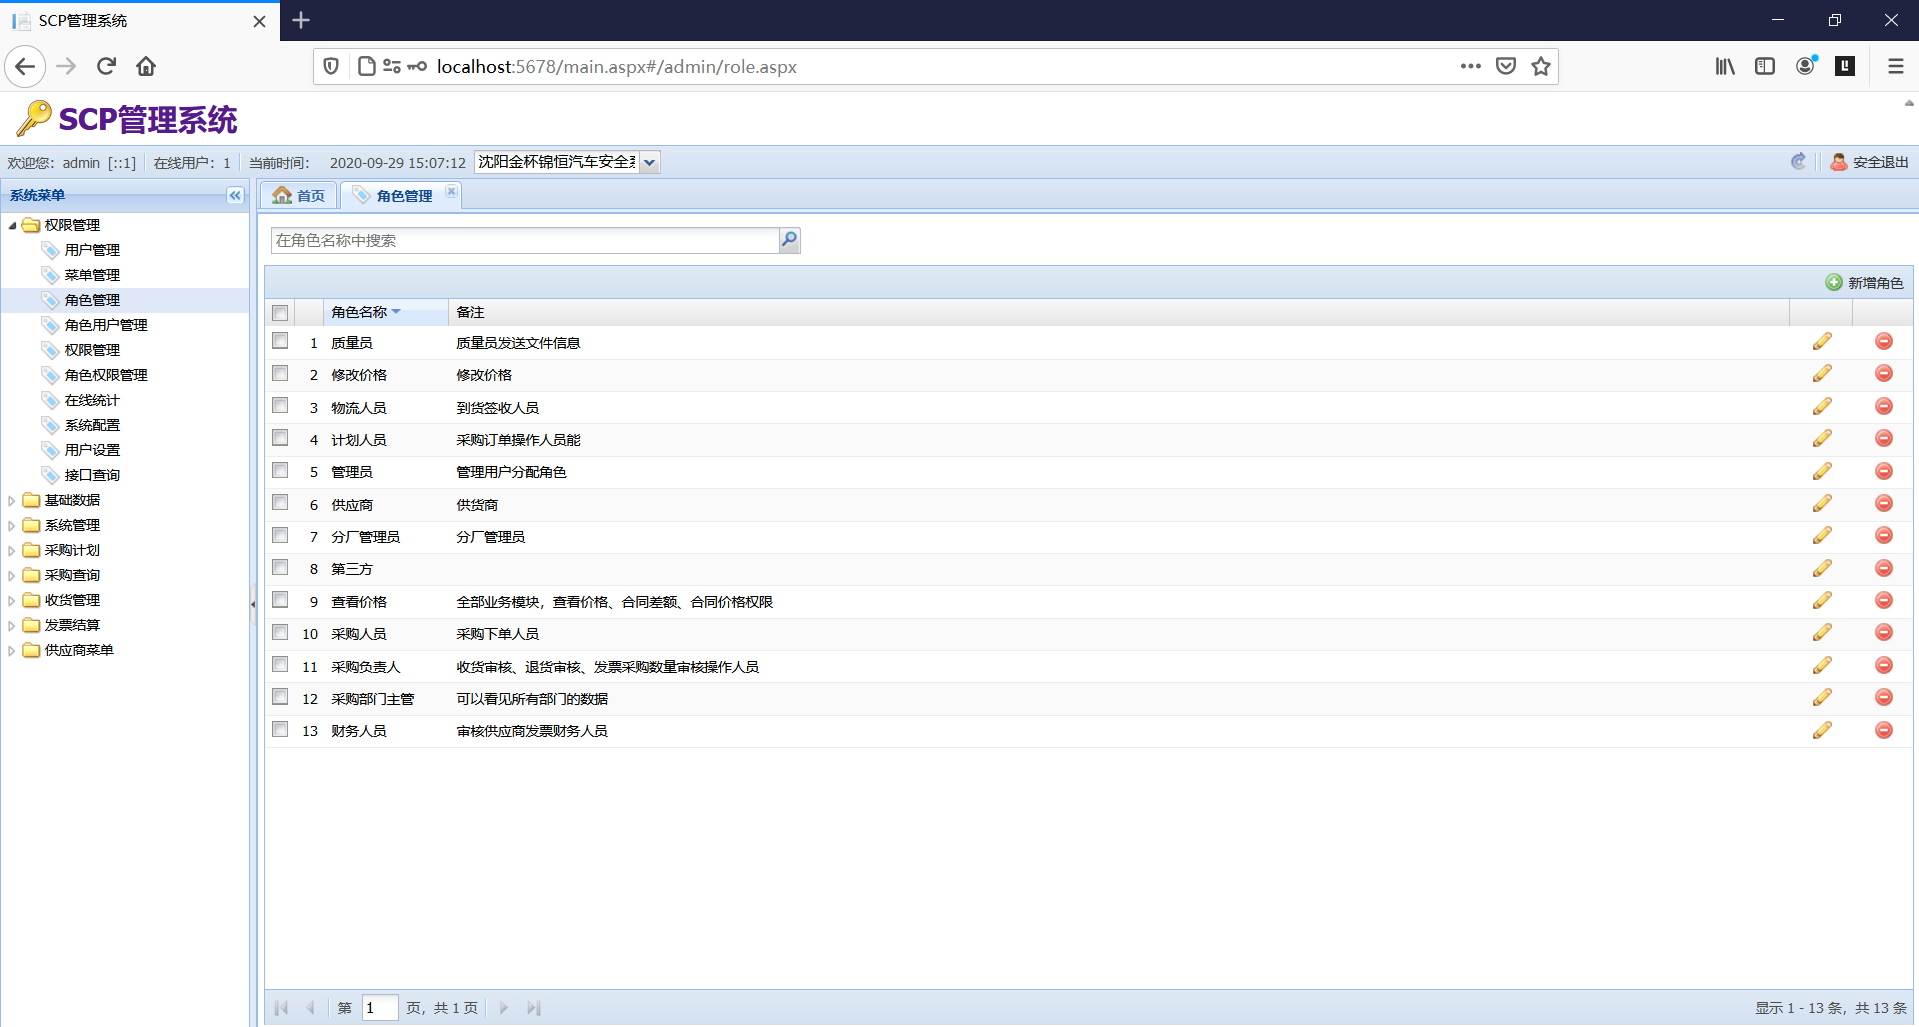
Task: Open the Firefox hamburger menu
Action: (1895, 66)
